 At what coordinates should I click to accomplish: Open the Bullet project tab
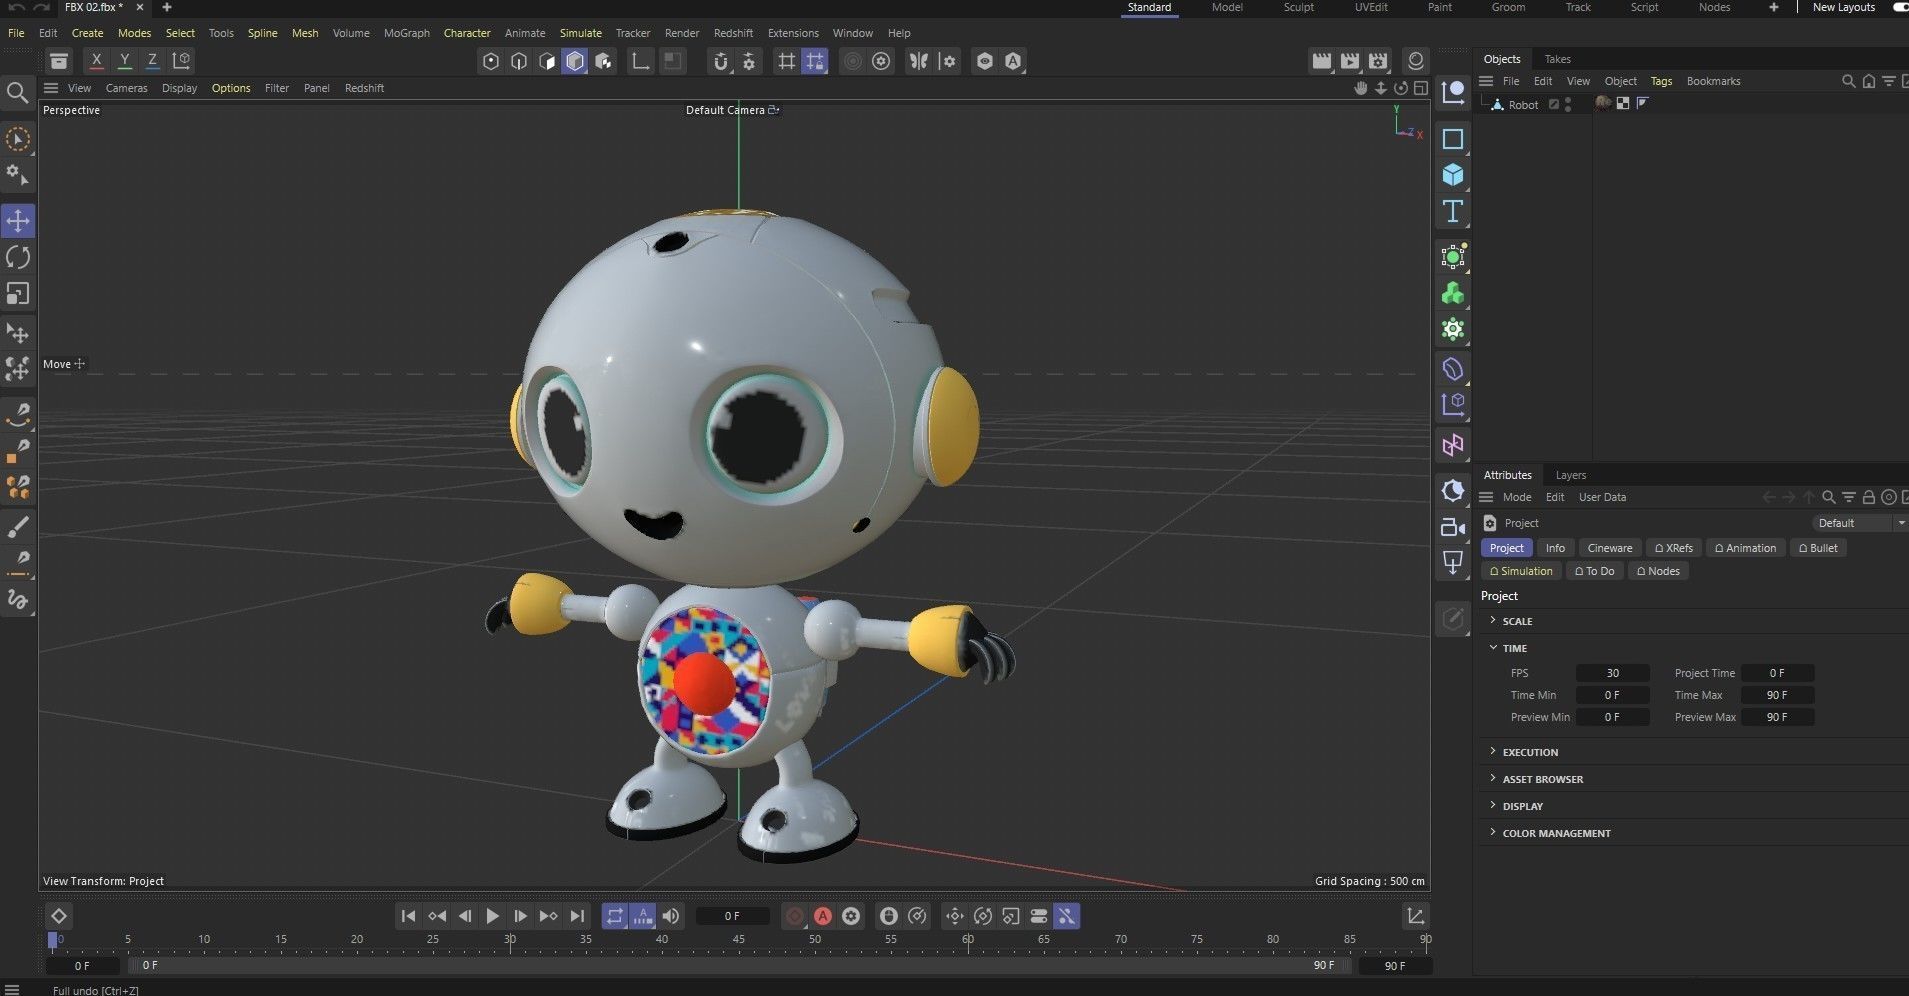(1818, 548)
